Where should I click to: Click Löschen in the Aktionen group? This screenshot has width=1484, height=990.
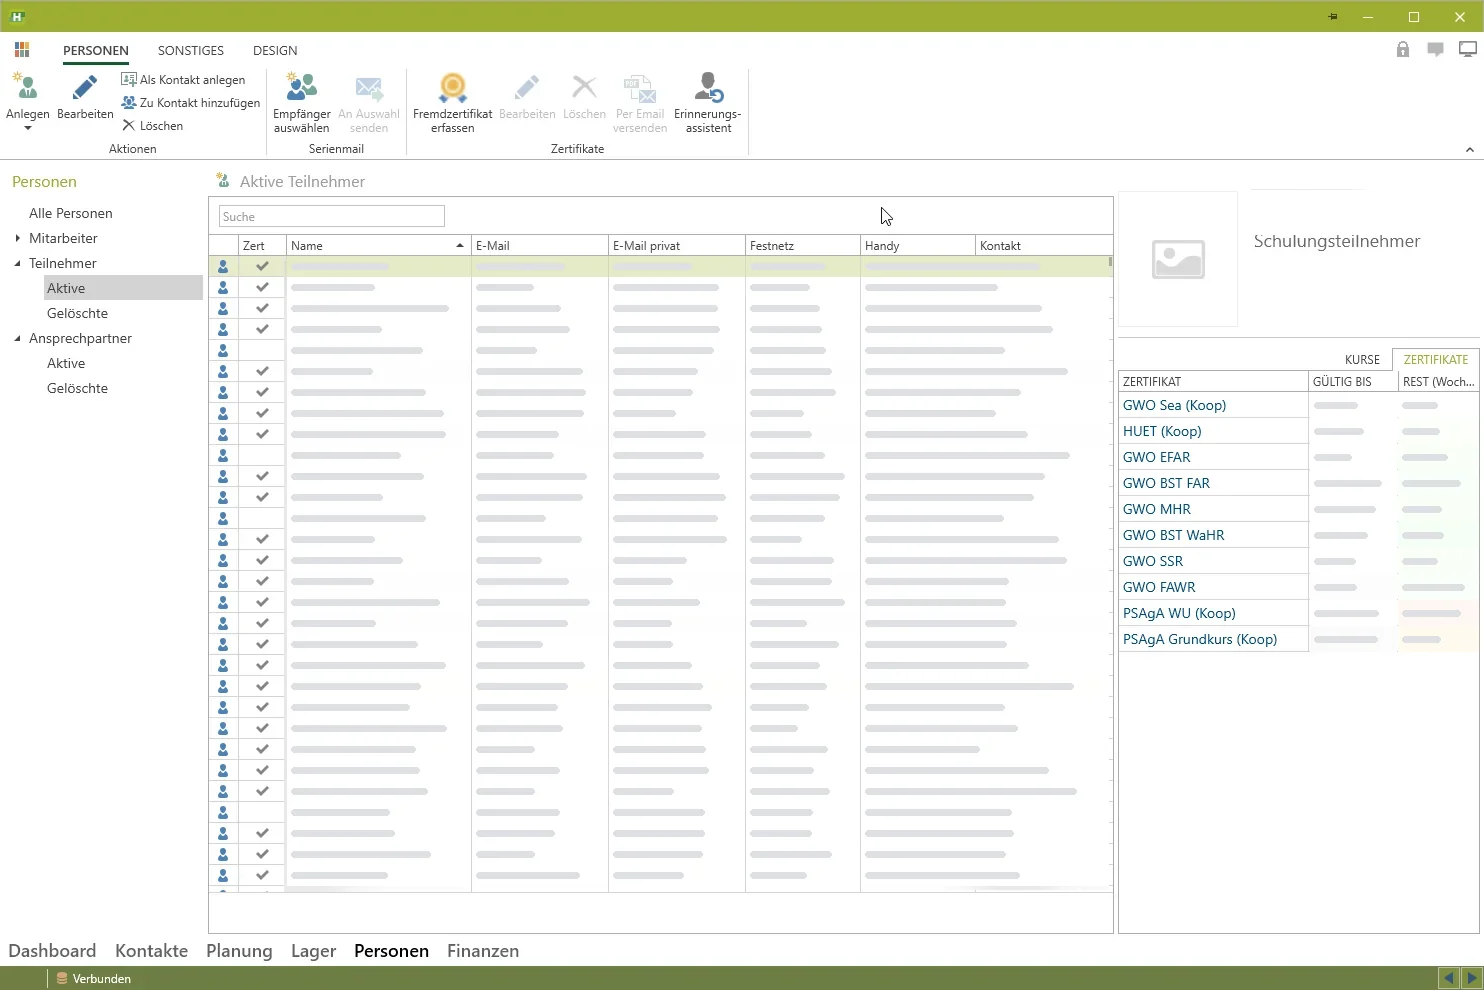coord(153,126)
